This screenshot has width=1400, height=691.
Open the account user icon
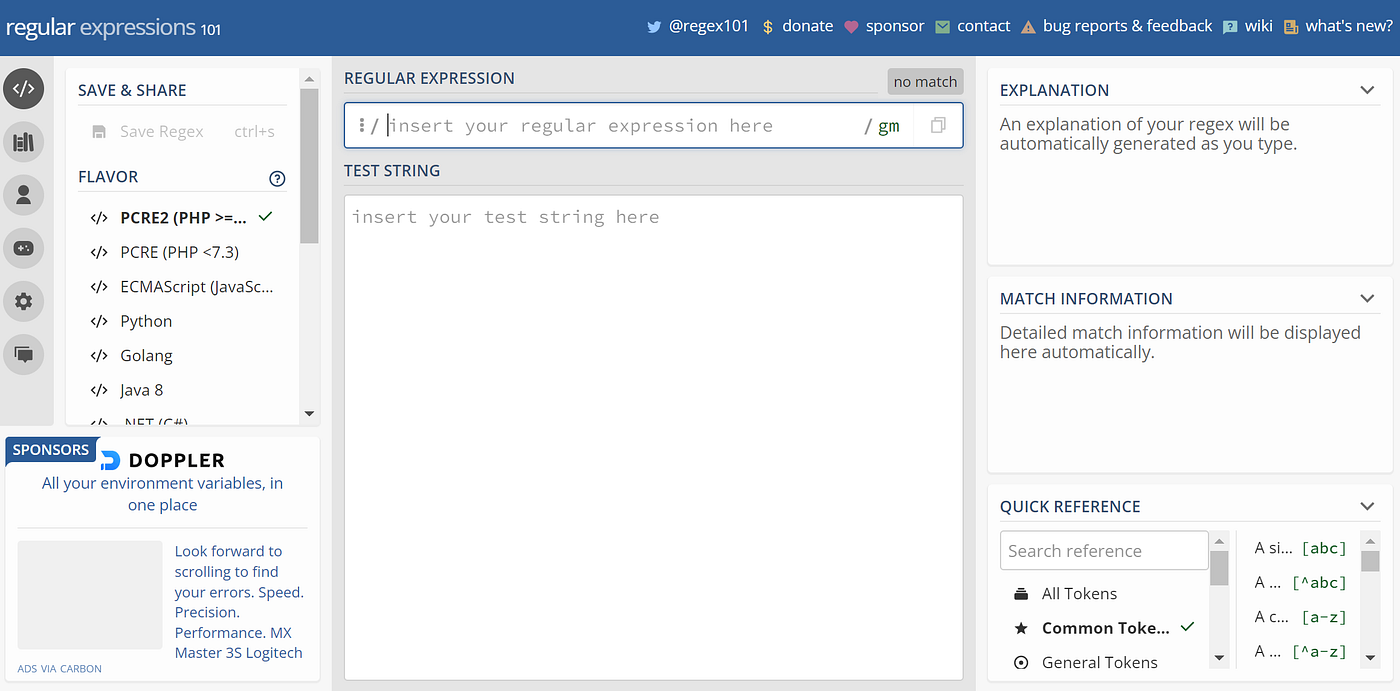(x=24, y=195)
